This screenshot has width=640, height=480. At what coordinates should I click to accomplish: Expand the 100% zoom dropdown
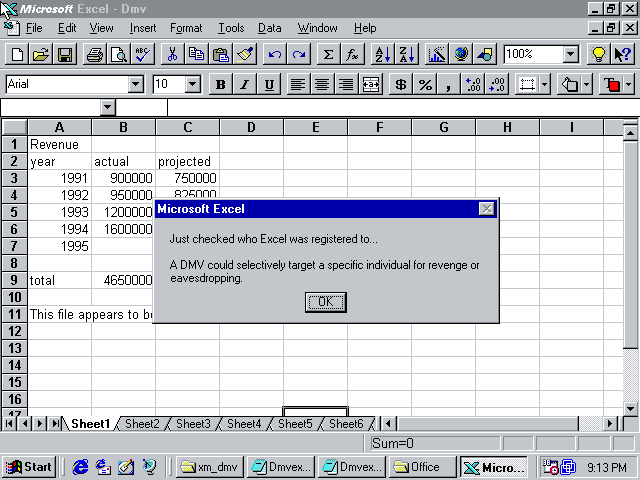[x=571, y=54]
